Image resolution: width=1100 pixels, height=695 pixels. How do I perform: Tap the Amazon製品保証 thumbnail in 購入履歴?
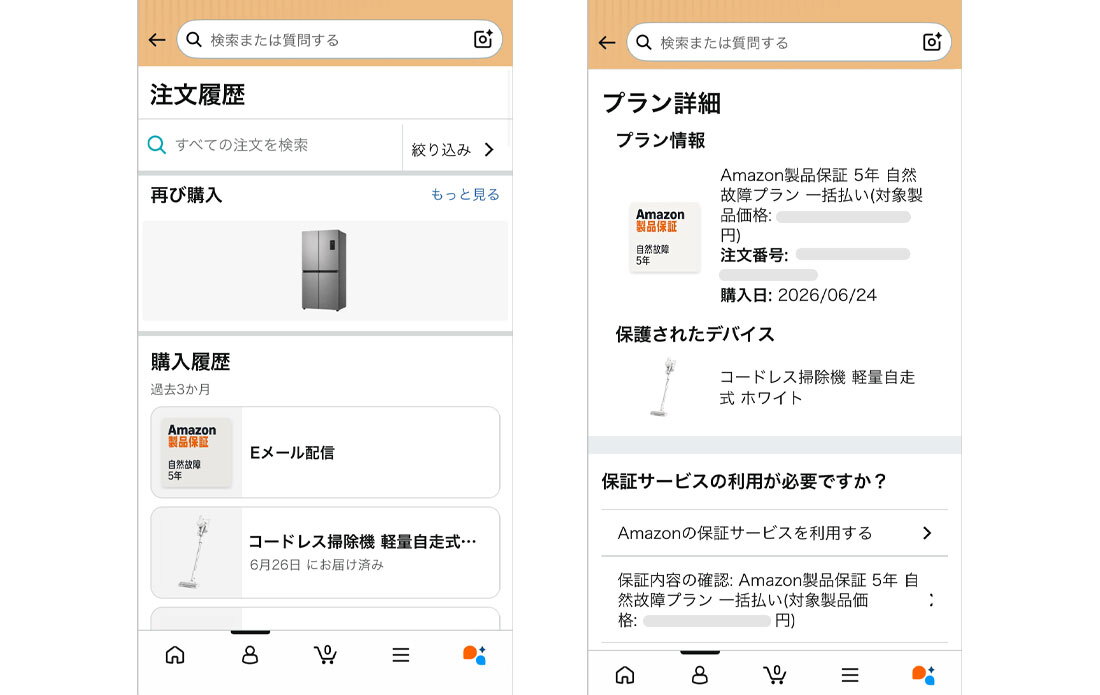click(196, 452)
